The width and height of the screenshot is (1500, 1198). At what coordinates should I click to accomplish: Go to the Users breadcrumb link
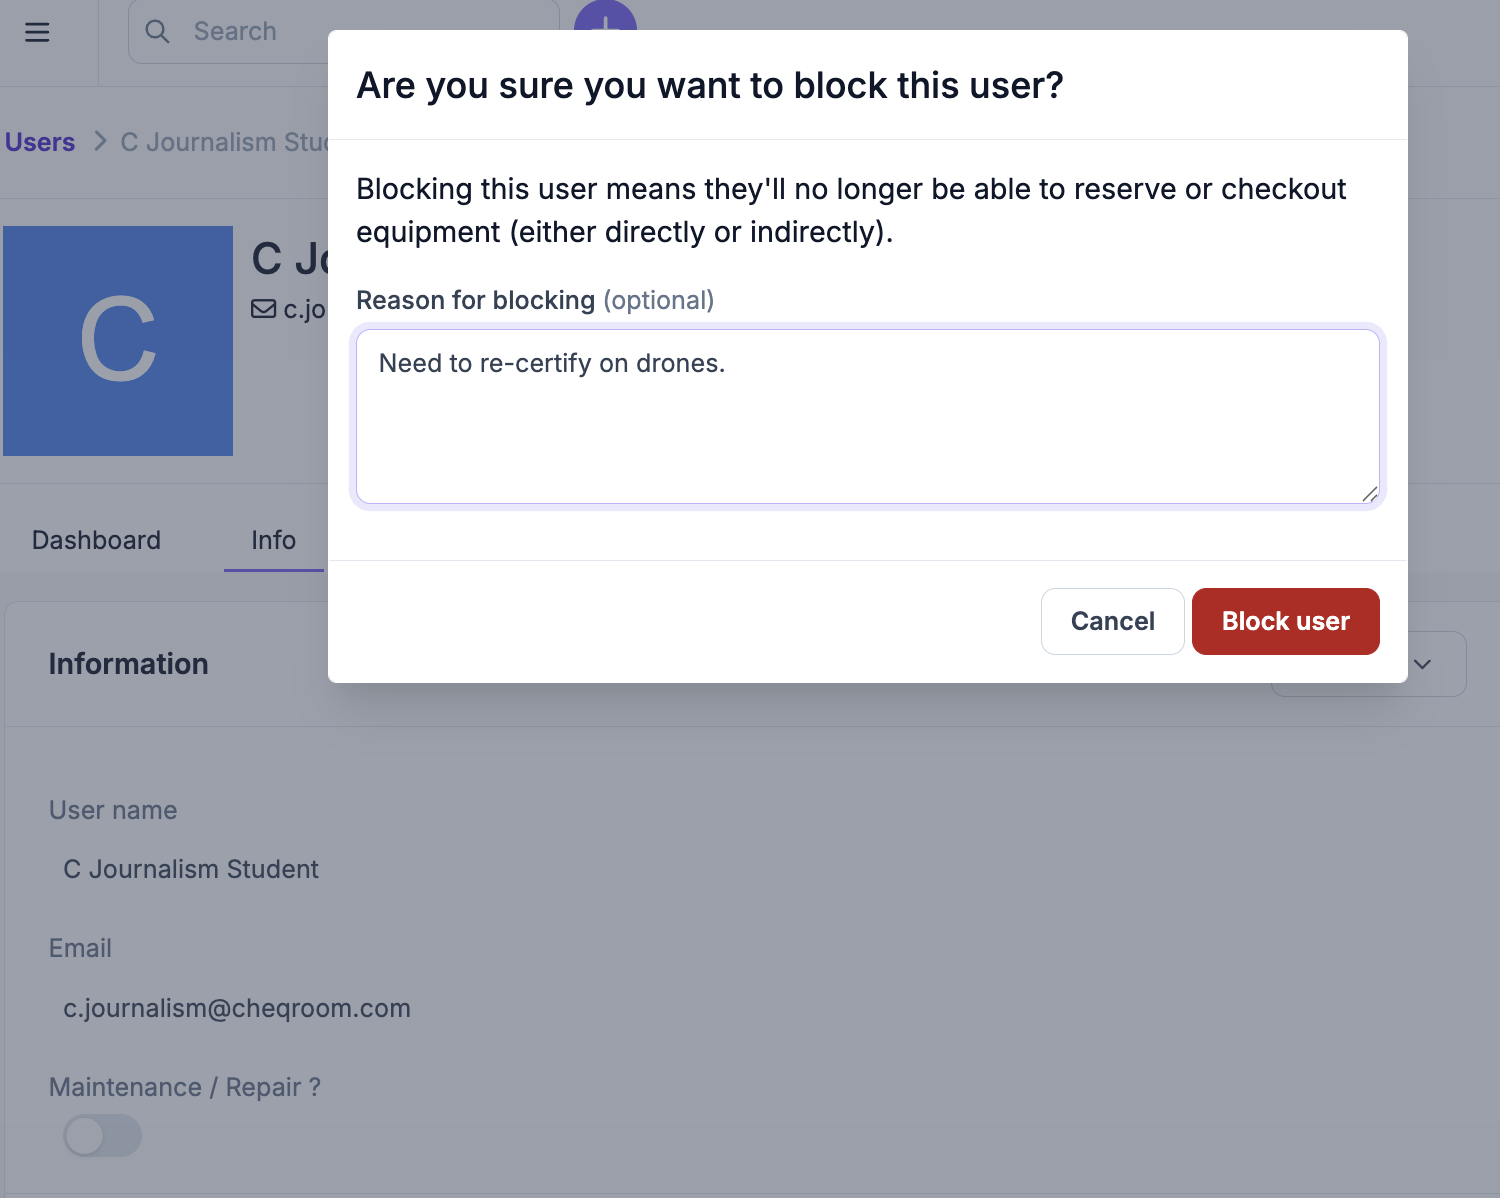pyautogui.click(x=40, y=142)
